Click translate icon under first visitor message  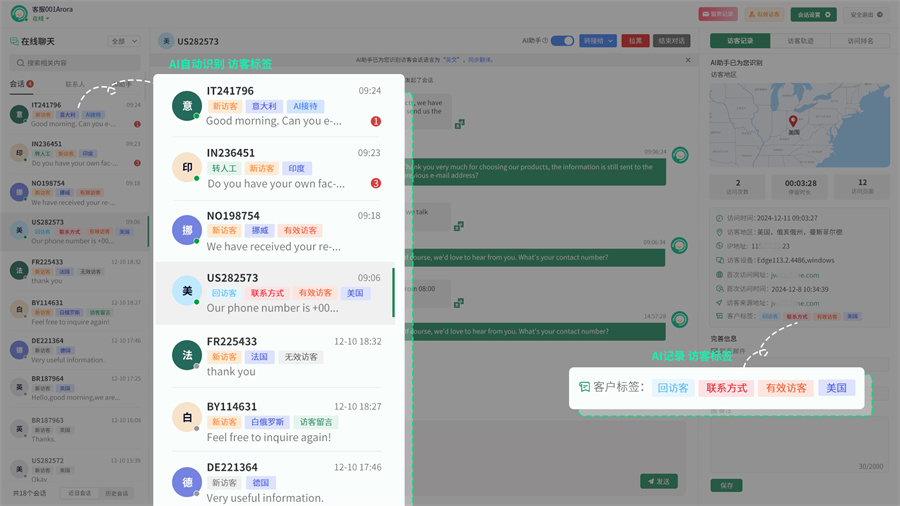pyautogui.click(x=459, y=124)
